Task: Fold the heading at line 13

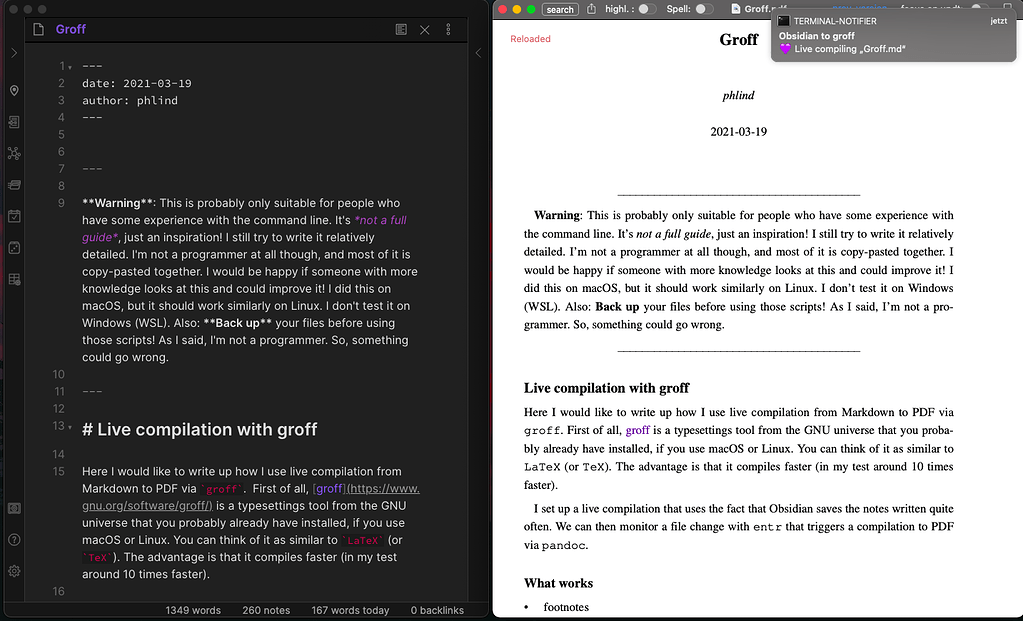Action: click(x=68, y=429)
